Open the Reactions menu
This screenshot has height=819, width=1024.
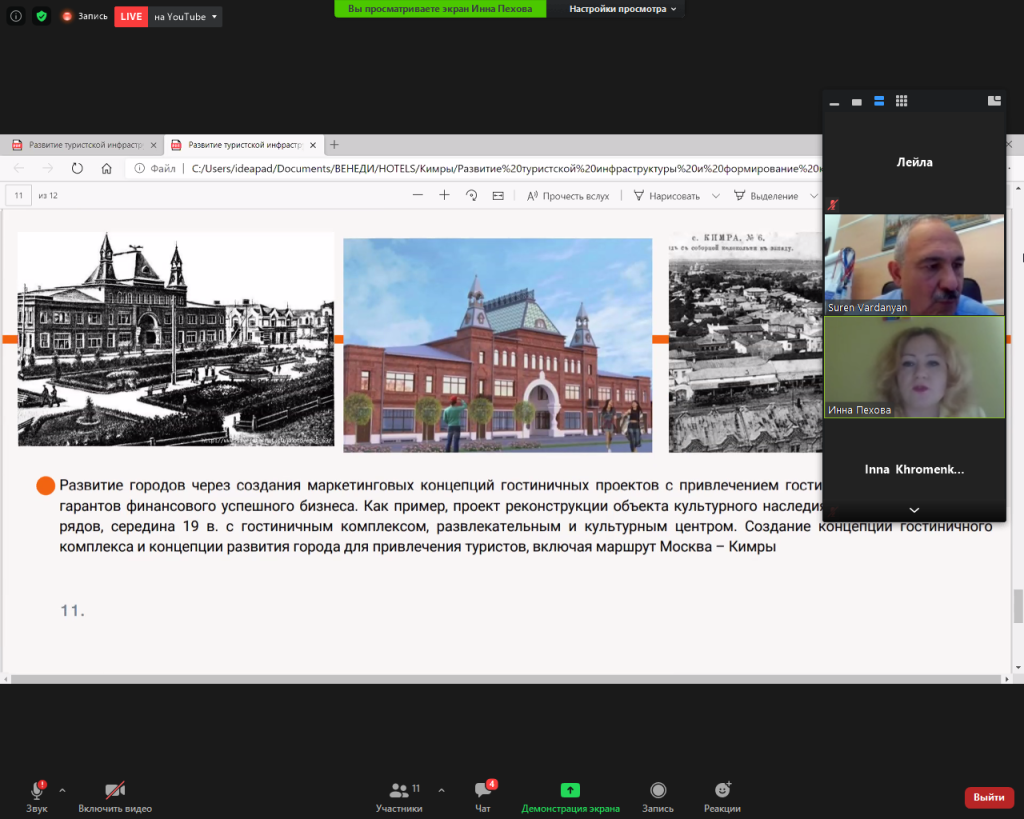tap(722, 796)
